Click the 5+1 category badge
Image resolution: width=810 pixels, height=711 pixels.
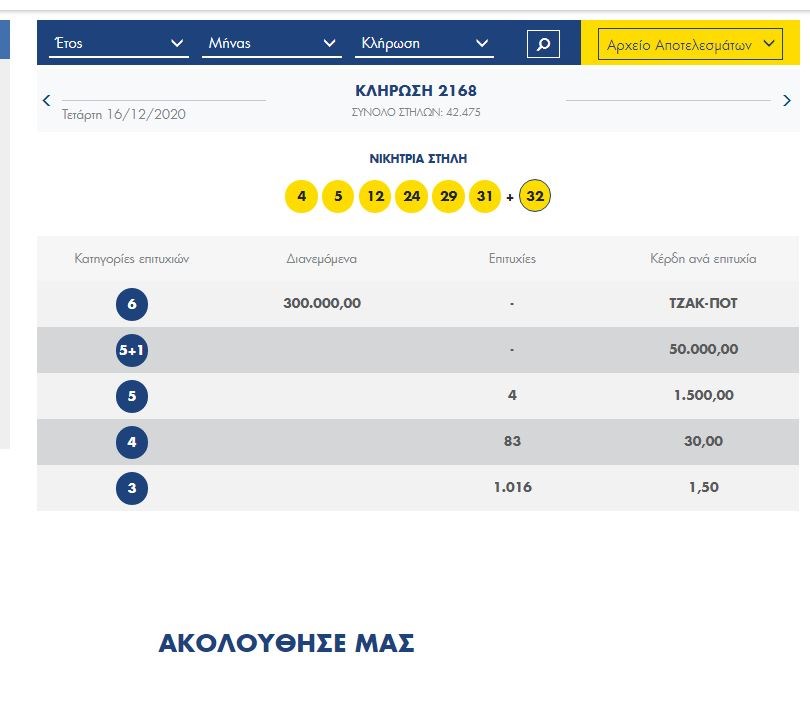coord(132,350)
